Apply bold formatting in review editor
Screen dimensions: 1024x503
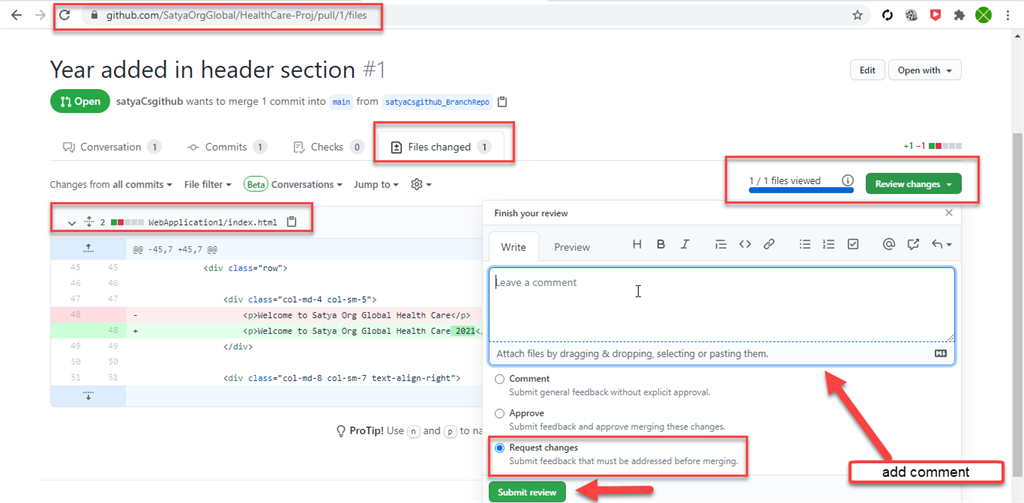[x=661, y=244]
